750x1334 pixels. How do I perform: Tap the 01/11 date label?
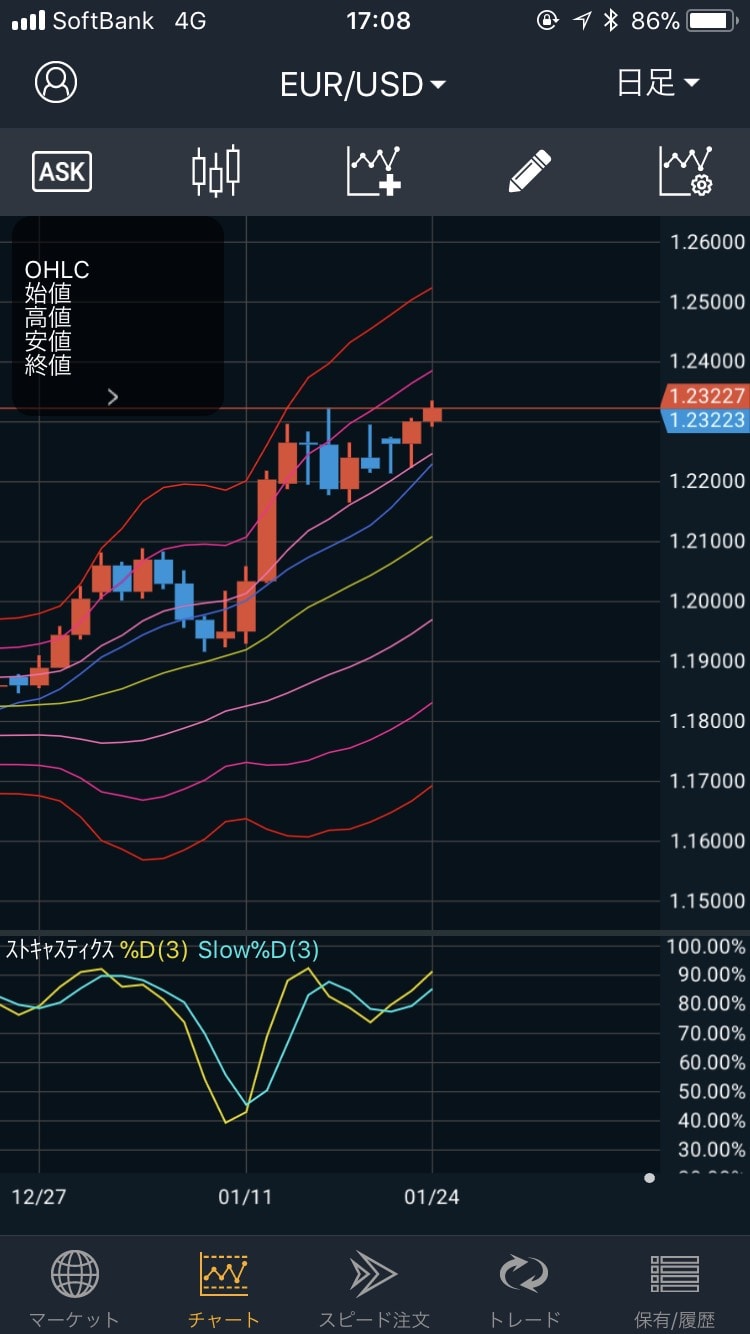pos(246,1196)
